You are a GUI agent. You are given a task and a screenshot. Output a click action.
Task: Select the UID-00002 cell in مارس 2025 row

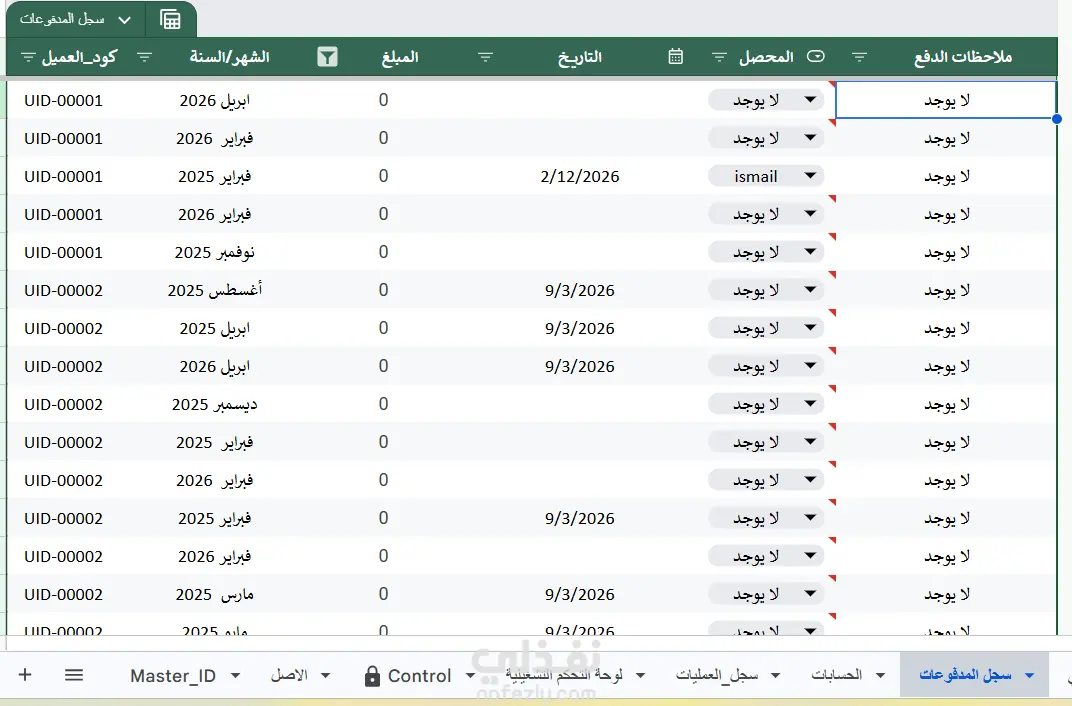(x=64, y=595)
